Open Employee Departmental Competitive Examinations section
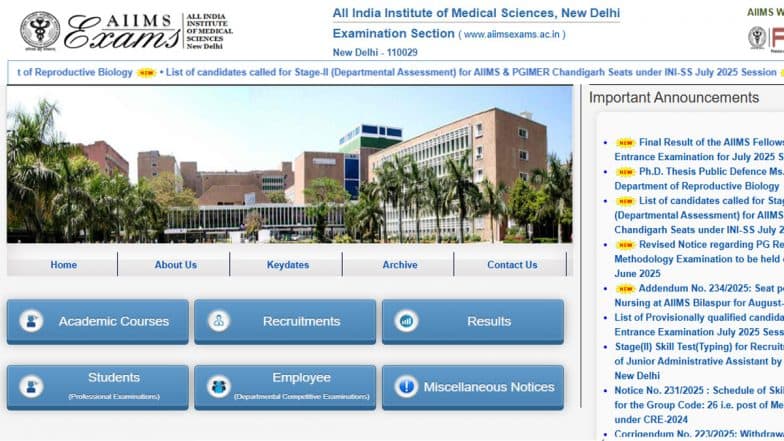Screen dimensions: 784x441 (x=285, y=387)
